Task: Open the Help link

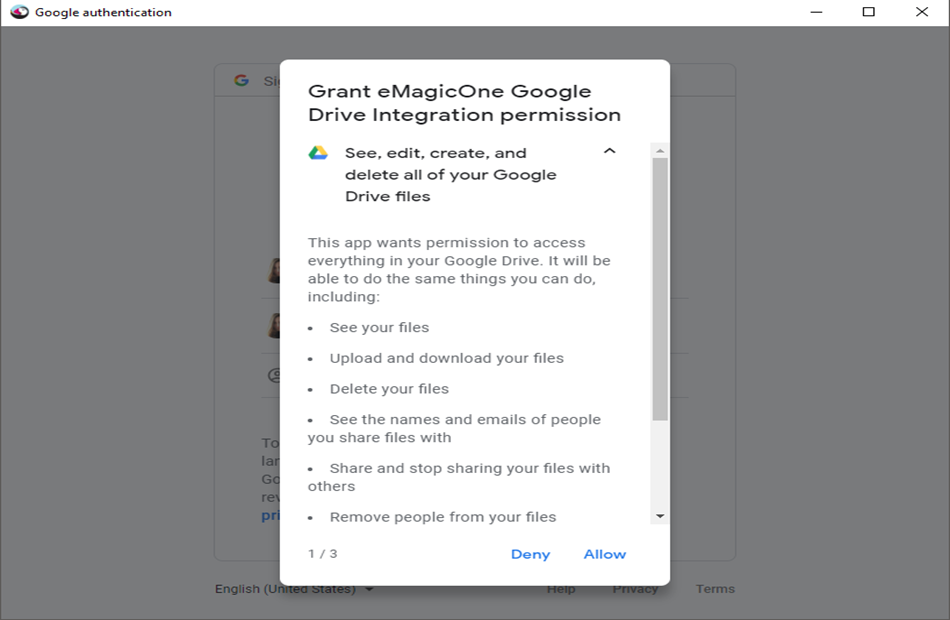Action: [561, 588]
